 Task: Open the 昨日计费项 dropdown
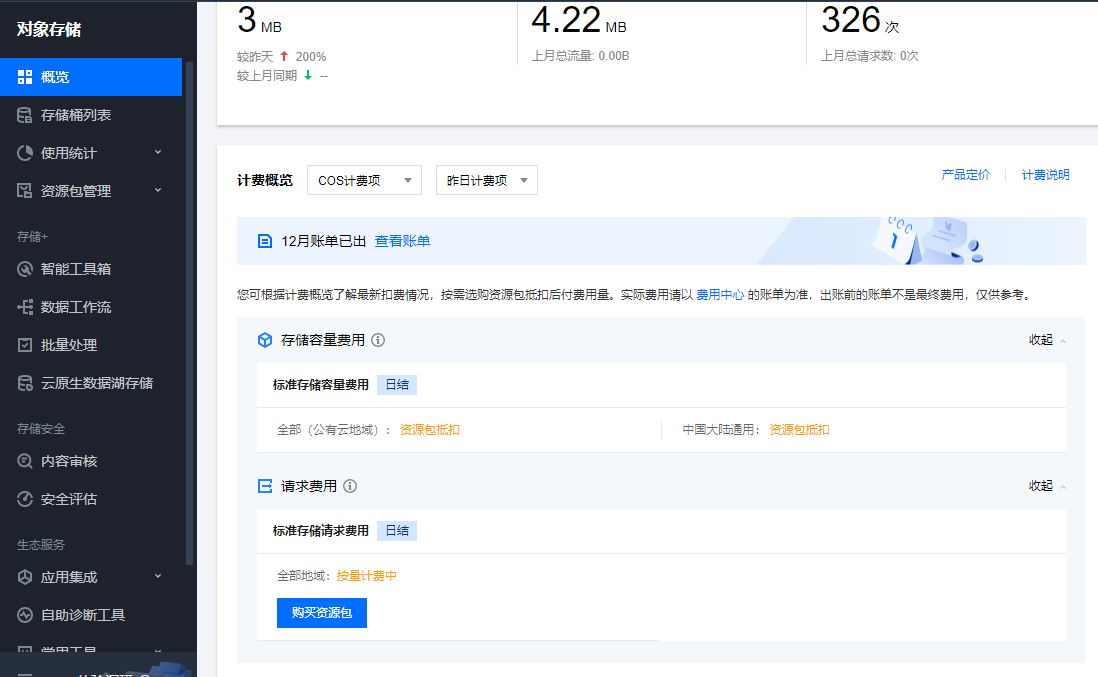pos(486,180)
